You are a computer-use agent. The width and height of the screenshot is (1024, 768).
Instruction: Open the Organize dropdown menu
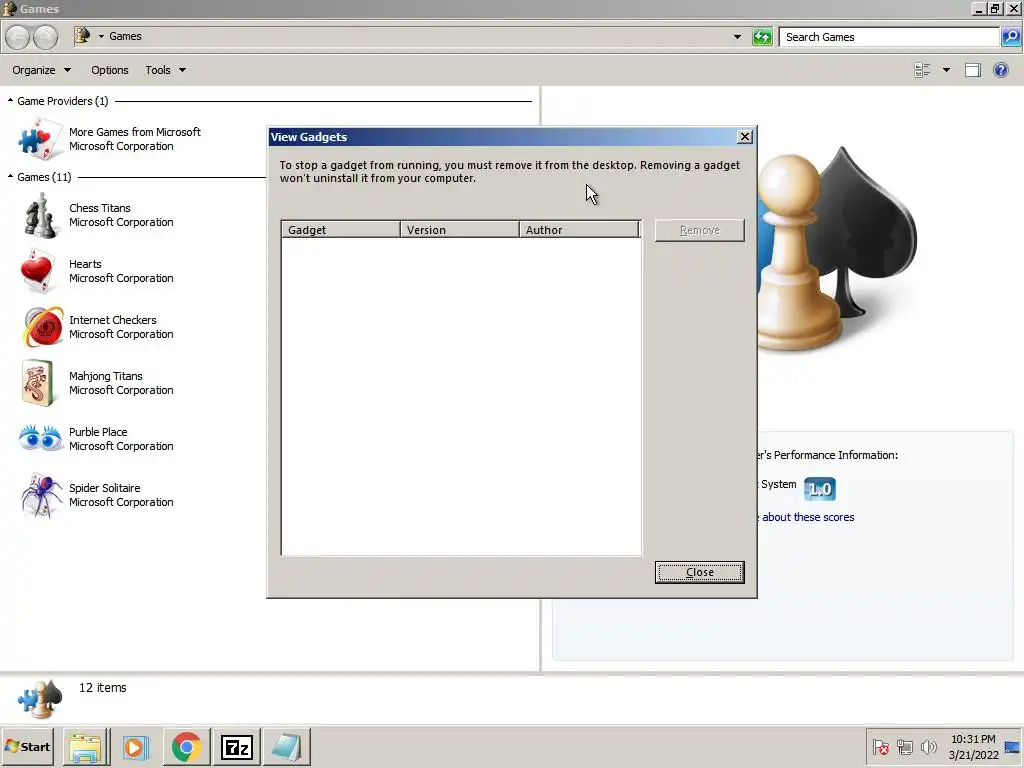coord(41,70)
